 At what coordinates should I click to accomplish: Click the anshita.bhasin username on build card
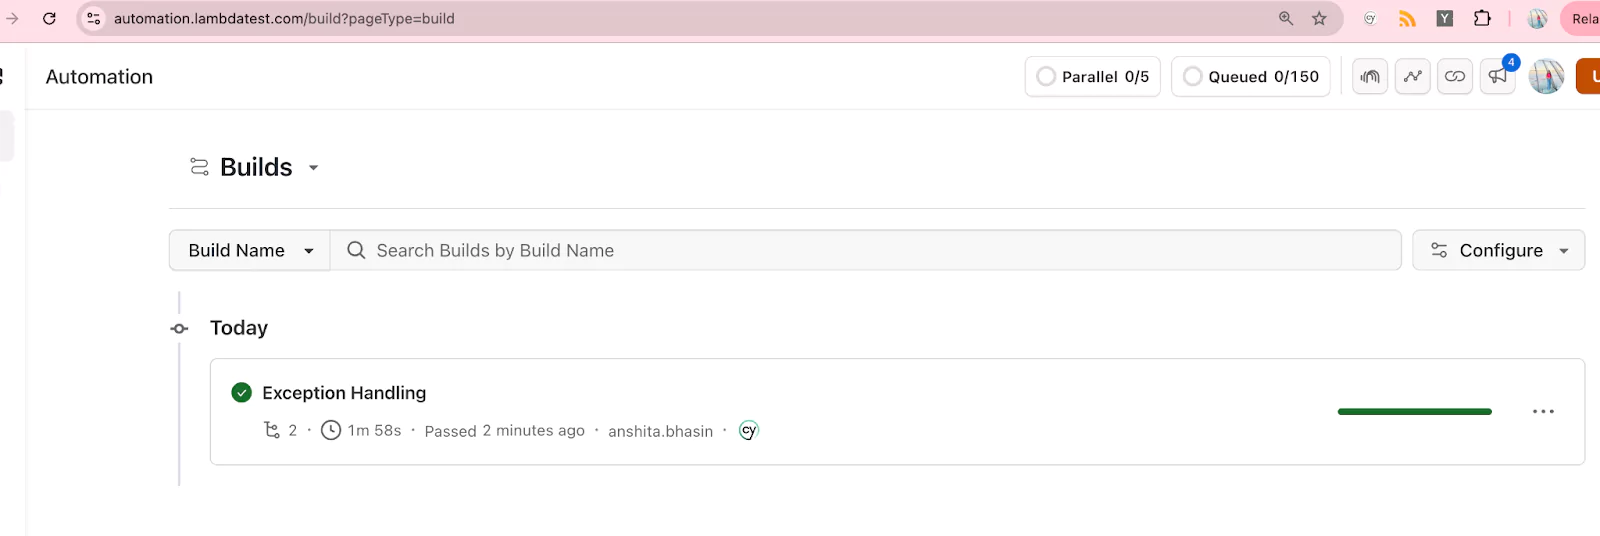660,432
